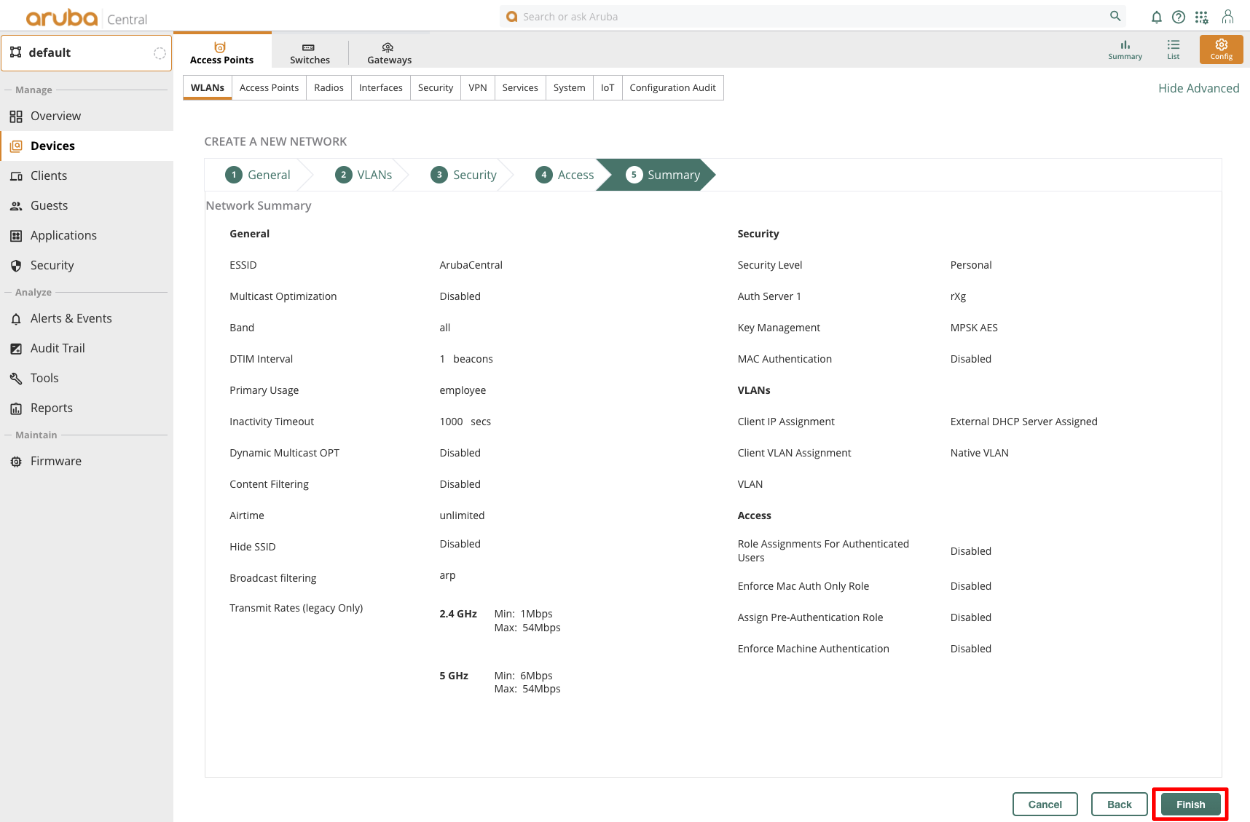The width and height of the screenshot is (1250, 822).
Task: Jump to step 3 Security
Action: (x=464, y=175)
